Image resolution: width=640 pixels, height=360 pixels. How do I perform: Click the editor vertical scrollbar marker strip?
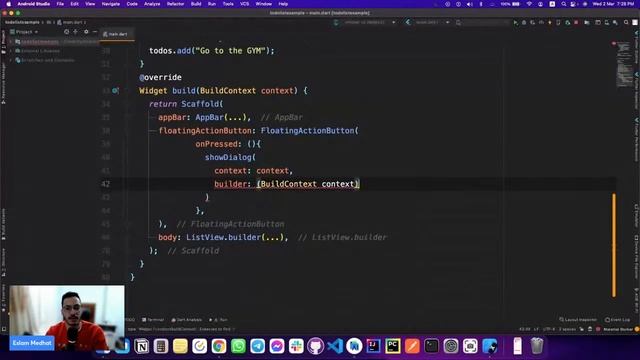click(x=613, y=245)
